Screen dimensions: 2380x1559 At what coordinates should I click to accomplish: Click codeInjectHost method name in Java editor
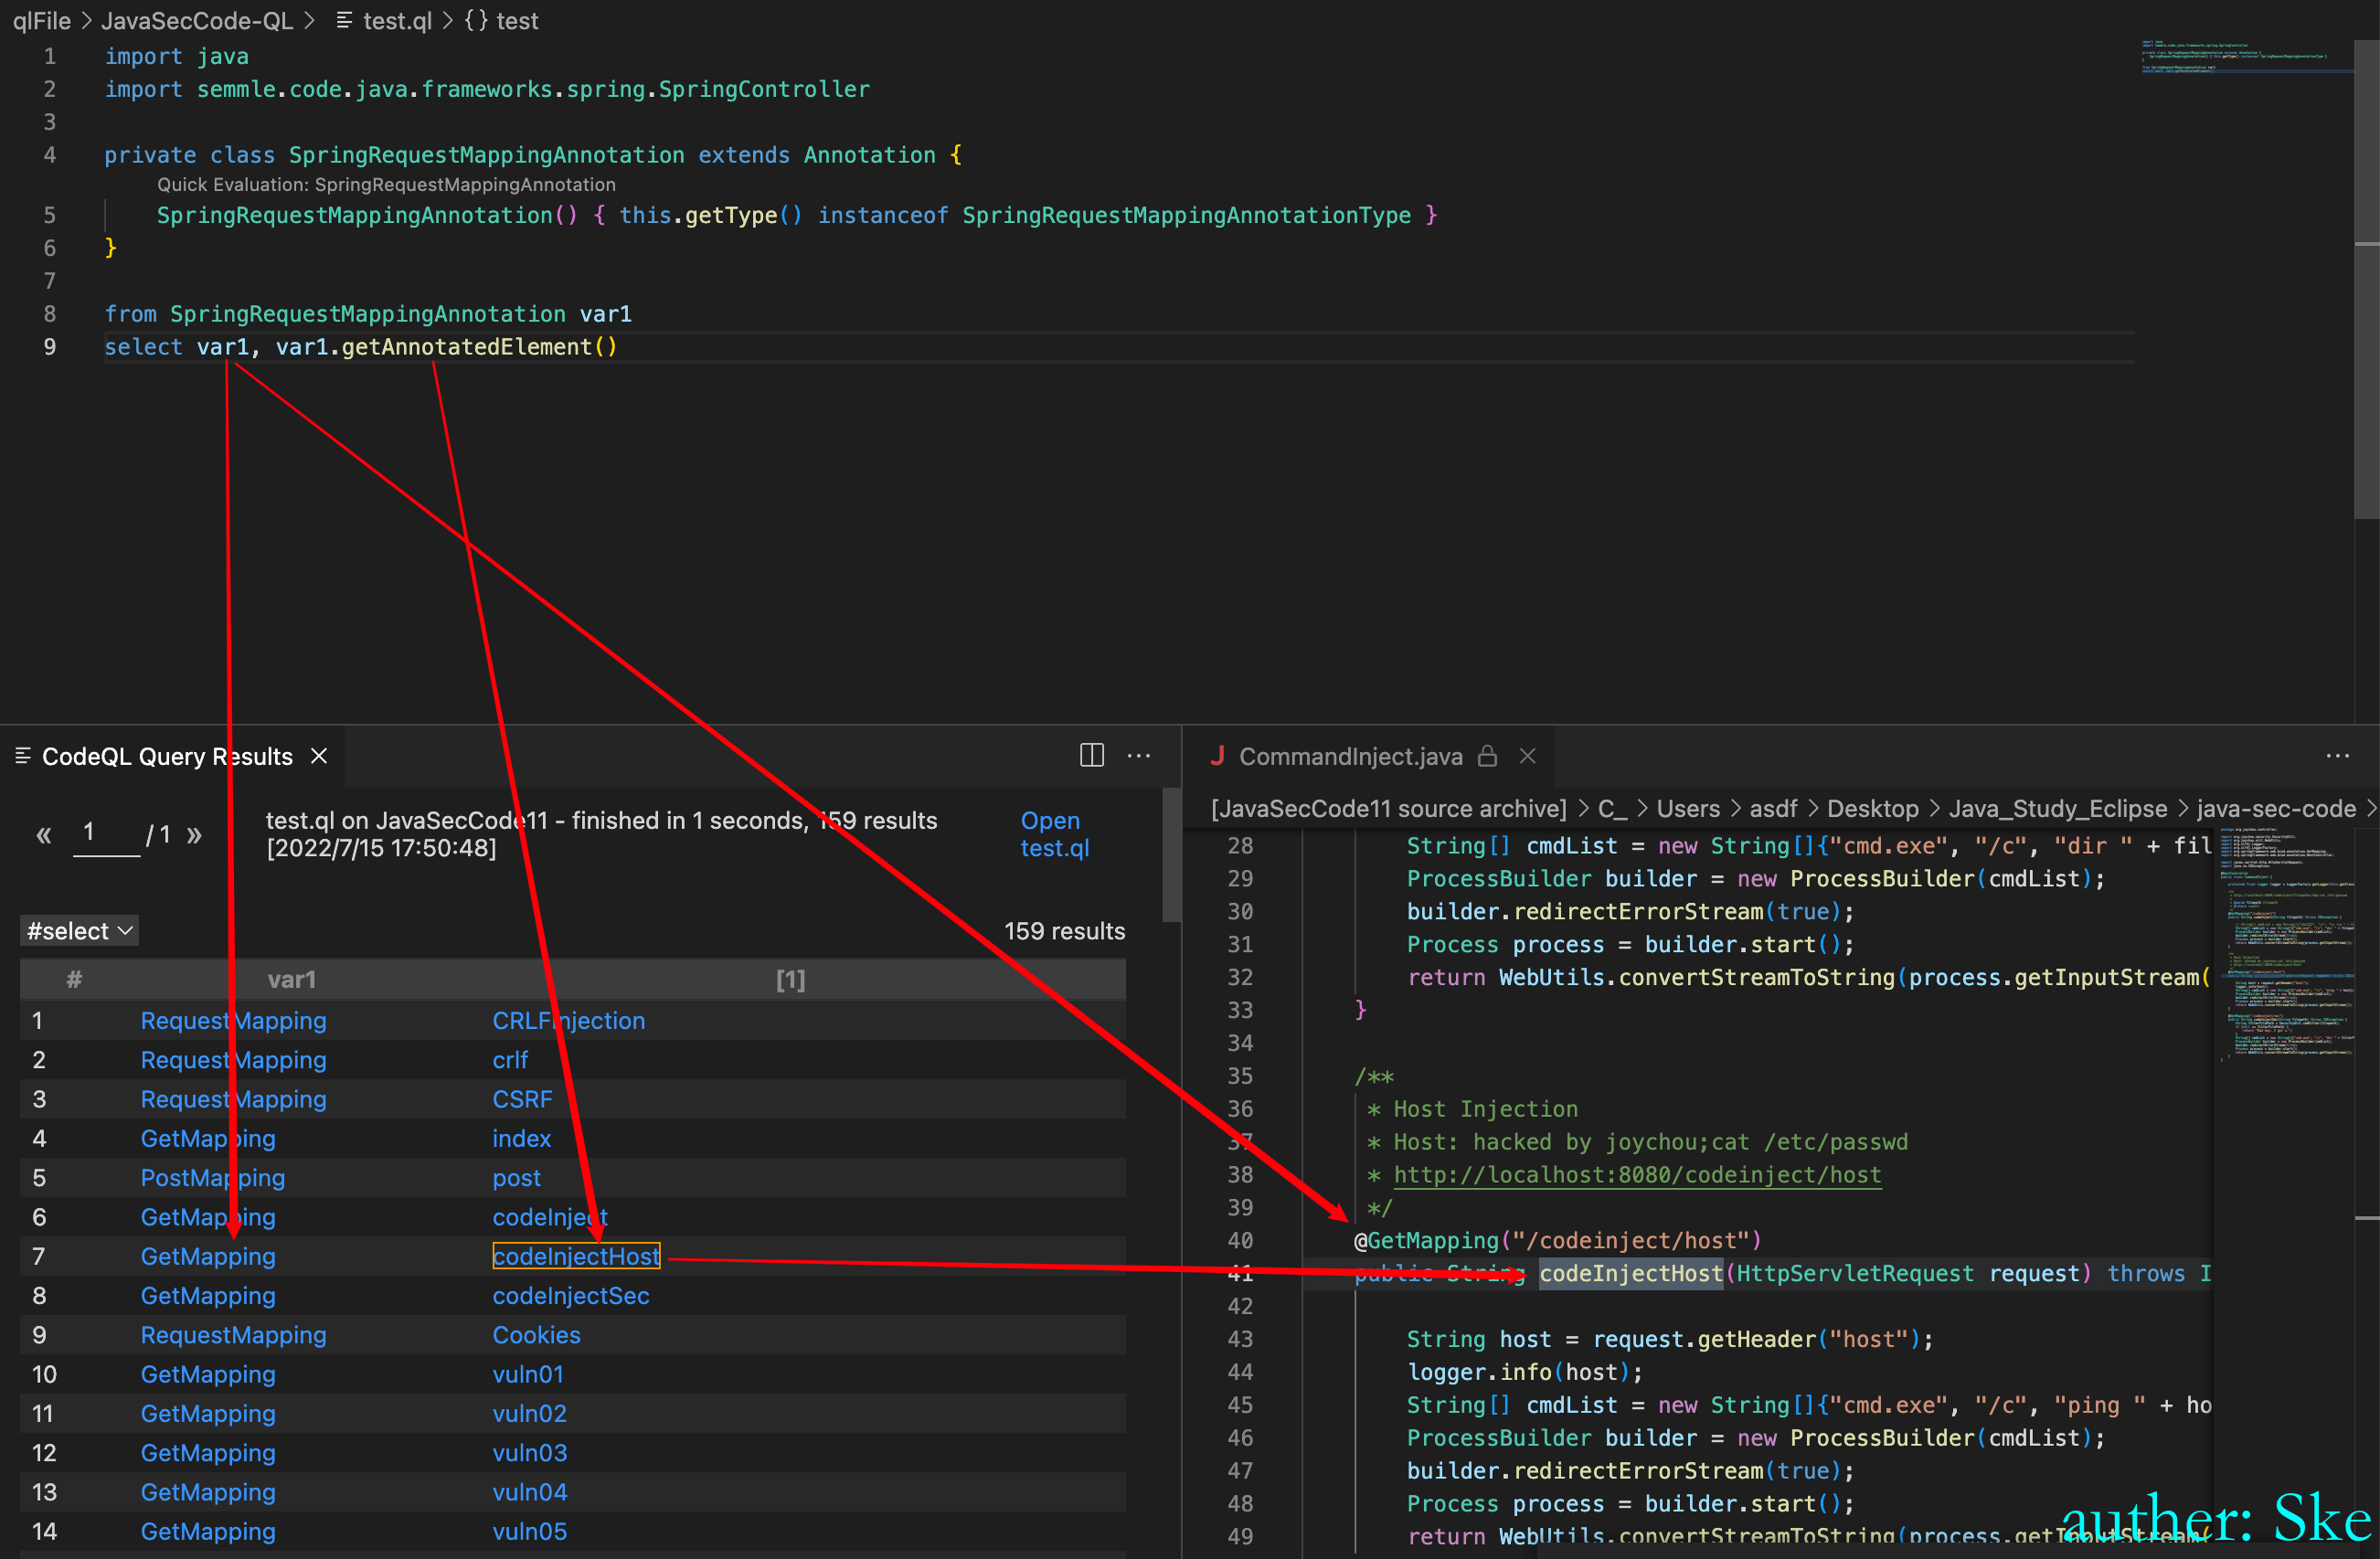[1631, 1273]
